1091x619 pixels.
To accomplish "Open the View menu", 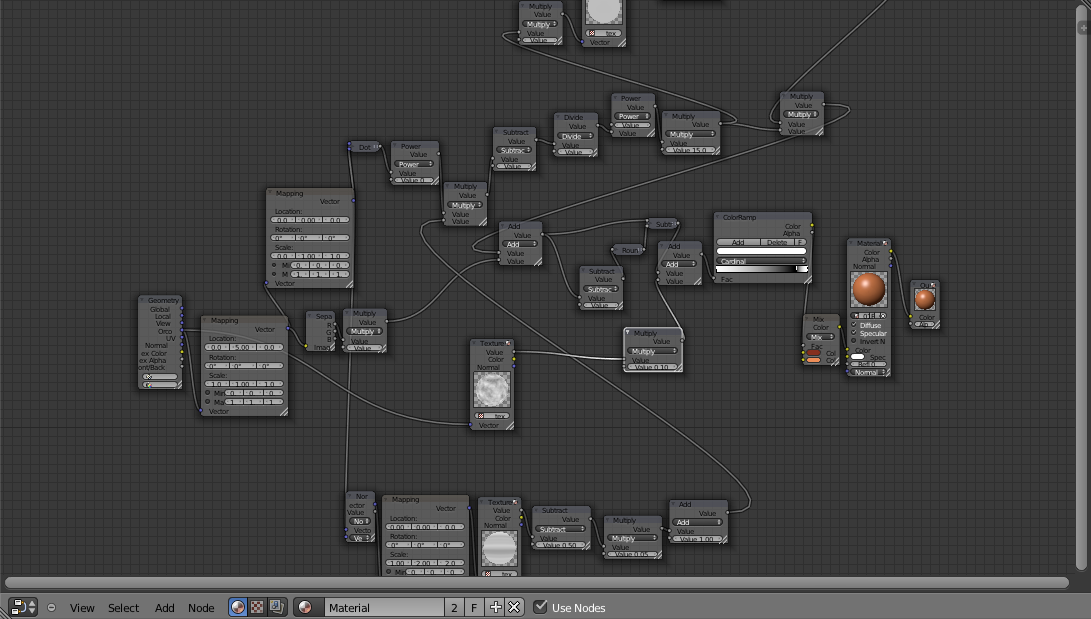I will (81, 607).
